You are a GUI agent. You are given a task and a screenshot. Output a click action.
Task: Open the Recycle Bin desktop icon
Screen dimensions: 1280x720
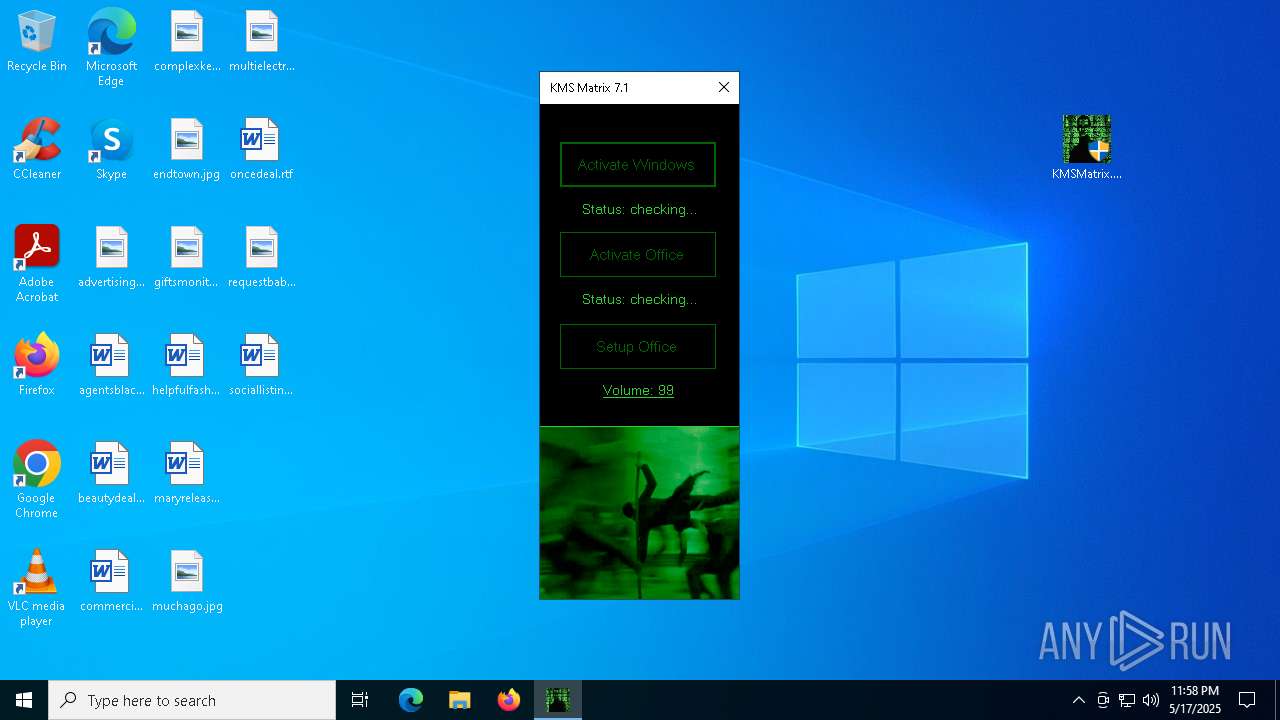point(37,42)
